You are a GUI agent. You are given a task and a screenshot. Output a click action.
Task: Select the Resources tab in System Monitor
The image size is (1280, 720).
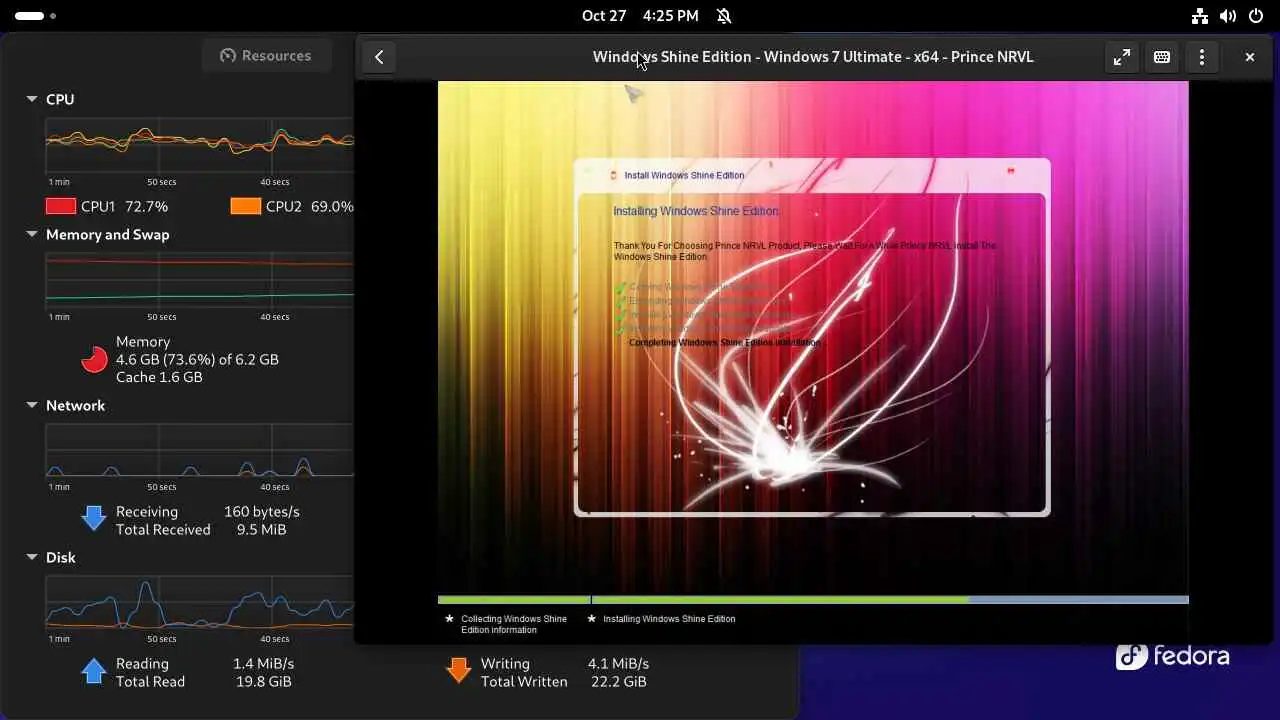[x=266, y=56]
